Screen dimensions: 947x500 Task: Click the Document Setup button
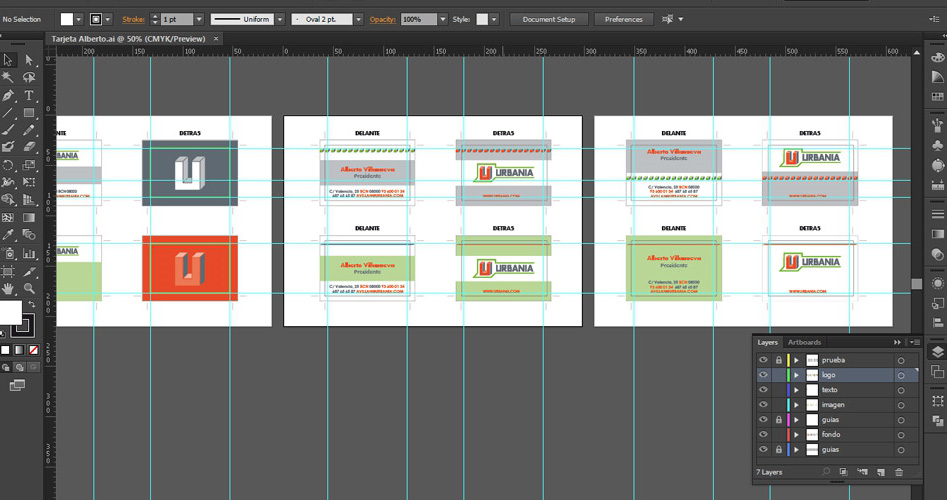(x=549, y=19)
